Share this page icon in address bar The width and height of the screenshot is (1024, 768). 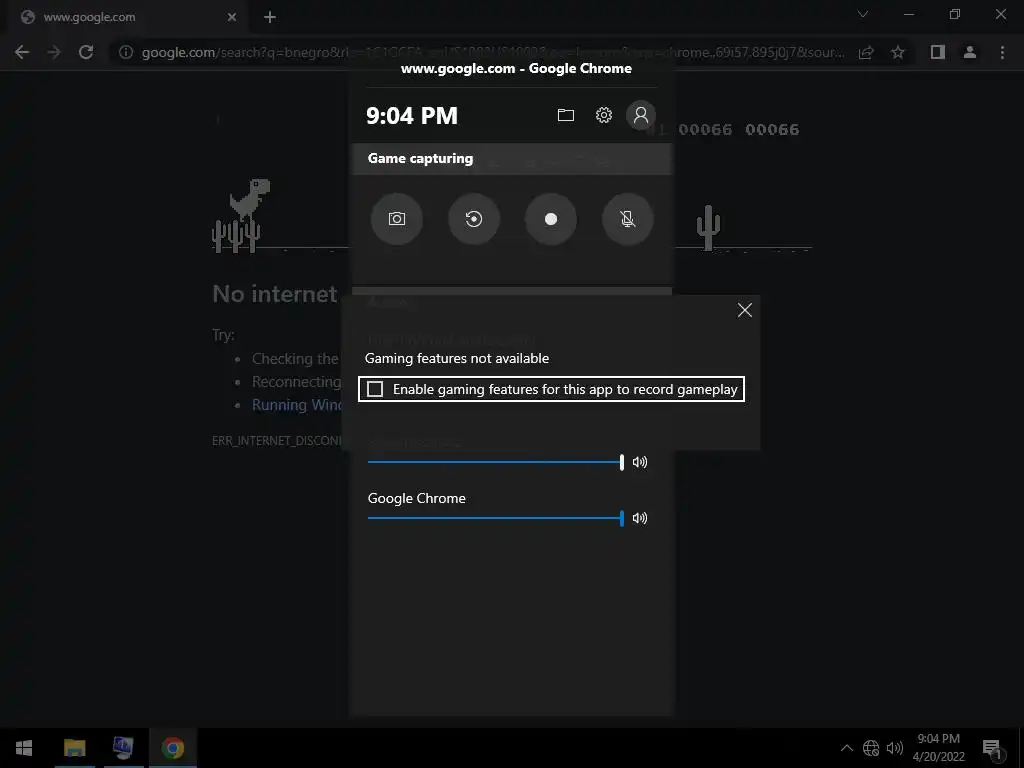tap(866, 52)
